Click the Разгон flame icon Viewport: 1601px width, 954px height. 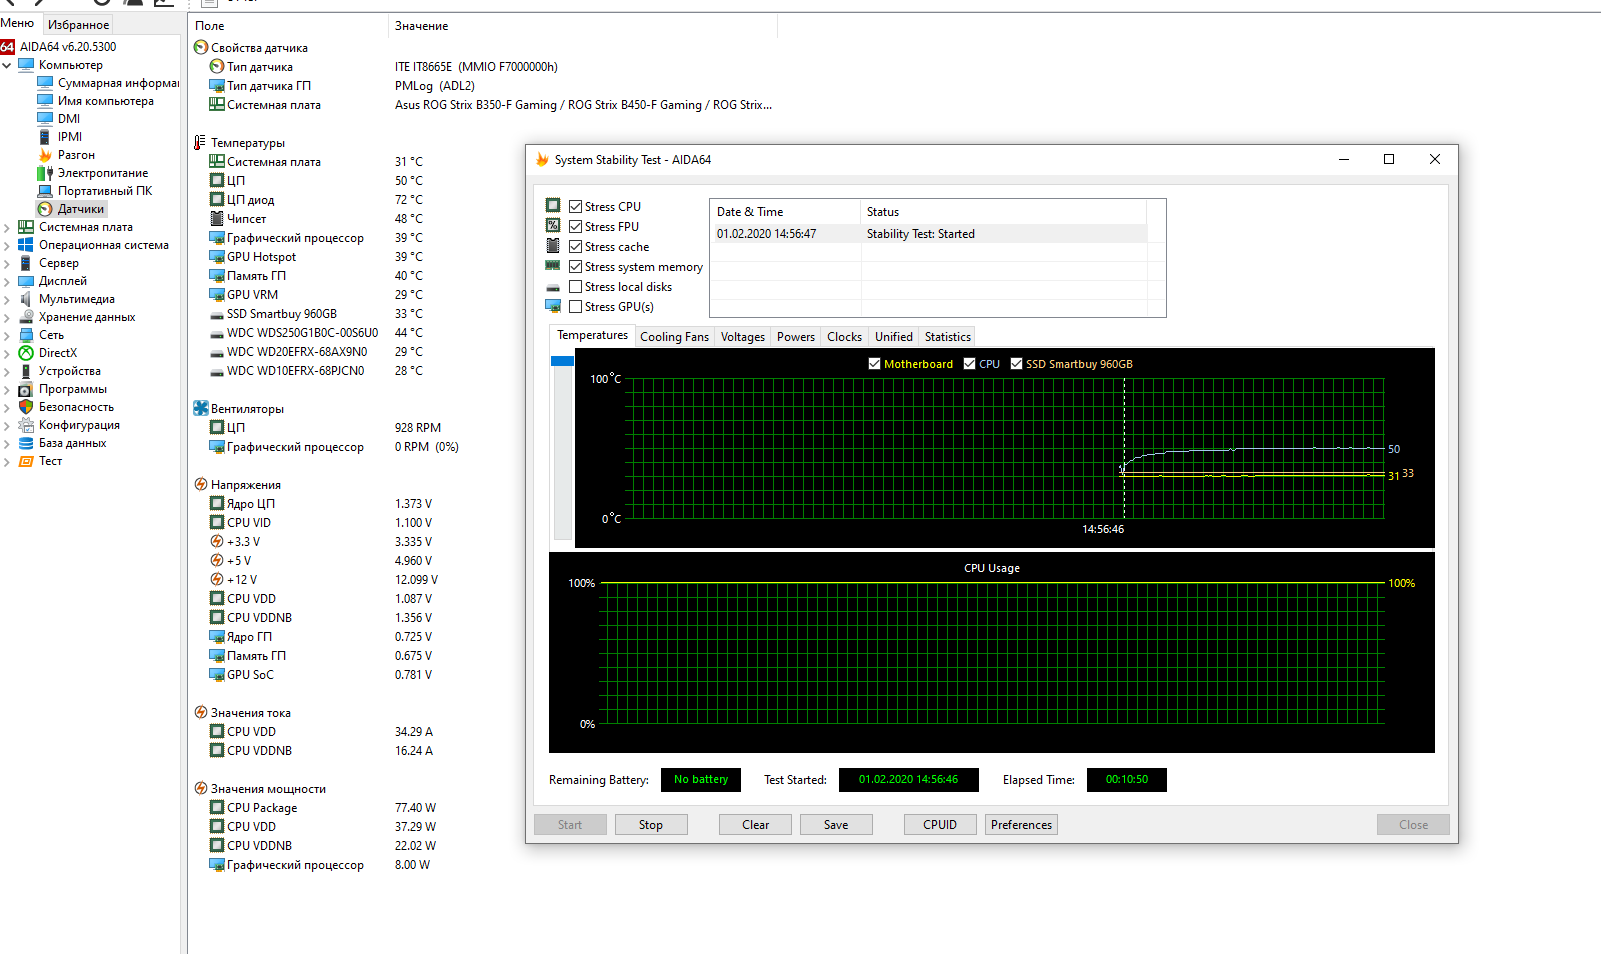pyautogui.click(x=45, y=155)
